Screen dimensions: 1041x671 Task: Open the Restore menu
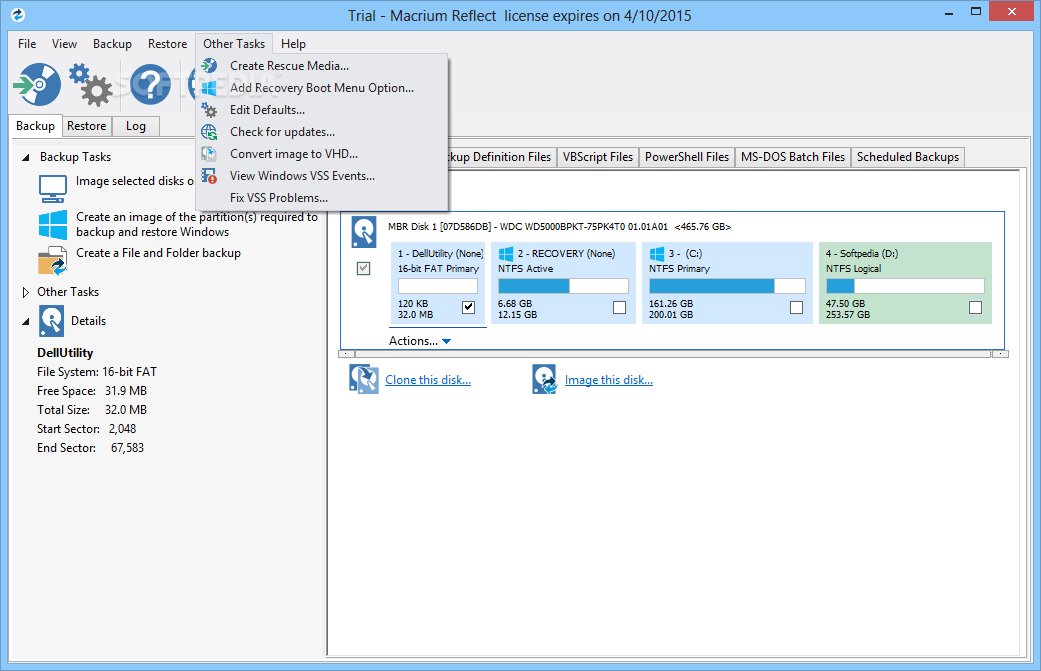pyautogui.click(x=167, y=44)
